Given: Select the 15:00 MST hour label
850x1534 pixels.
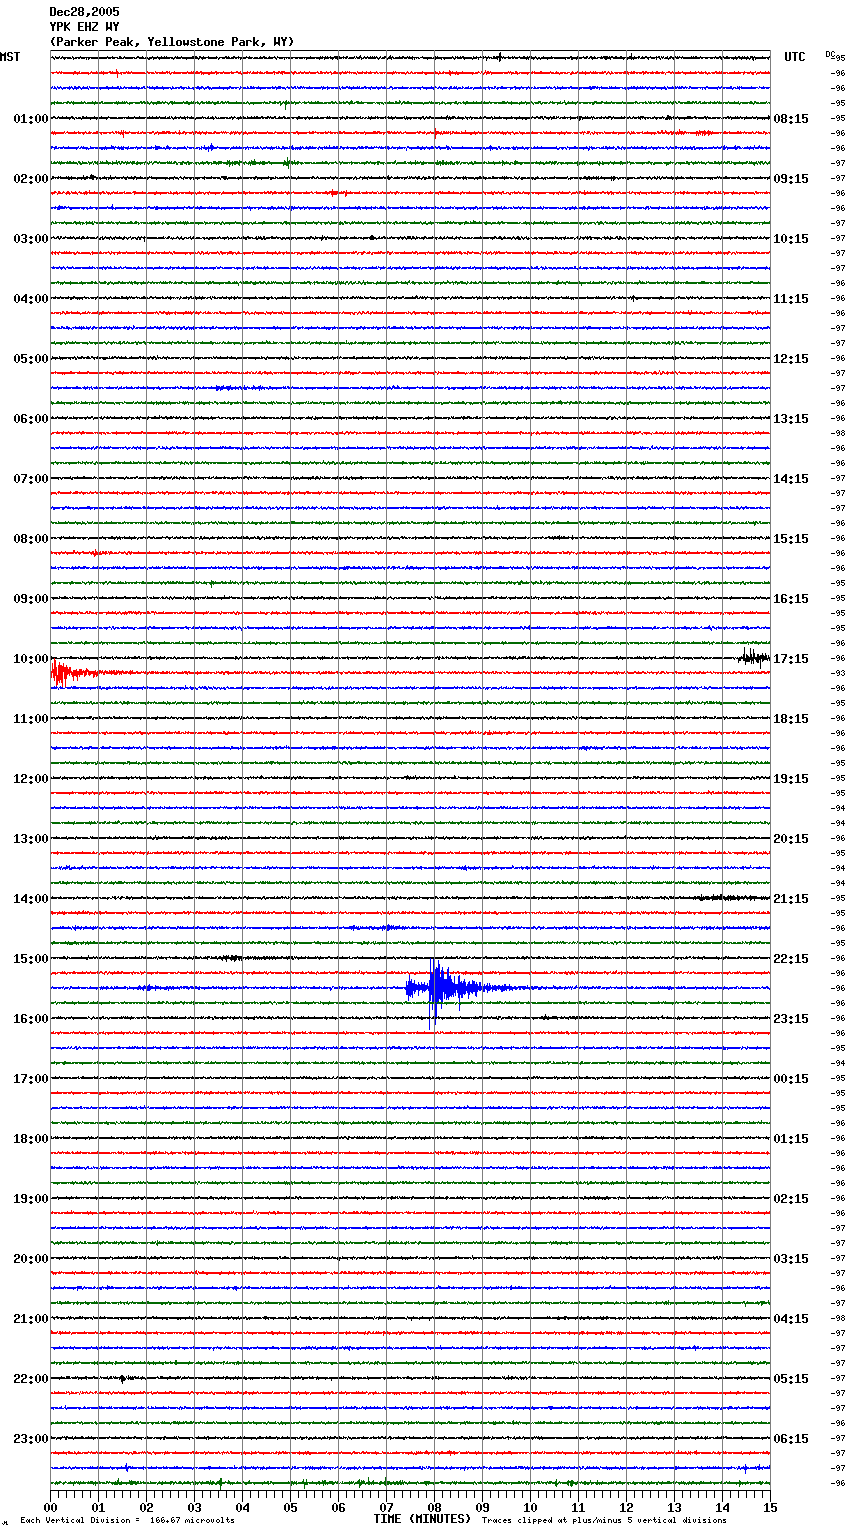Looking at the screenshot, I should tap(31, 959).
